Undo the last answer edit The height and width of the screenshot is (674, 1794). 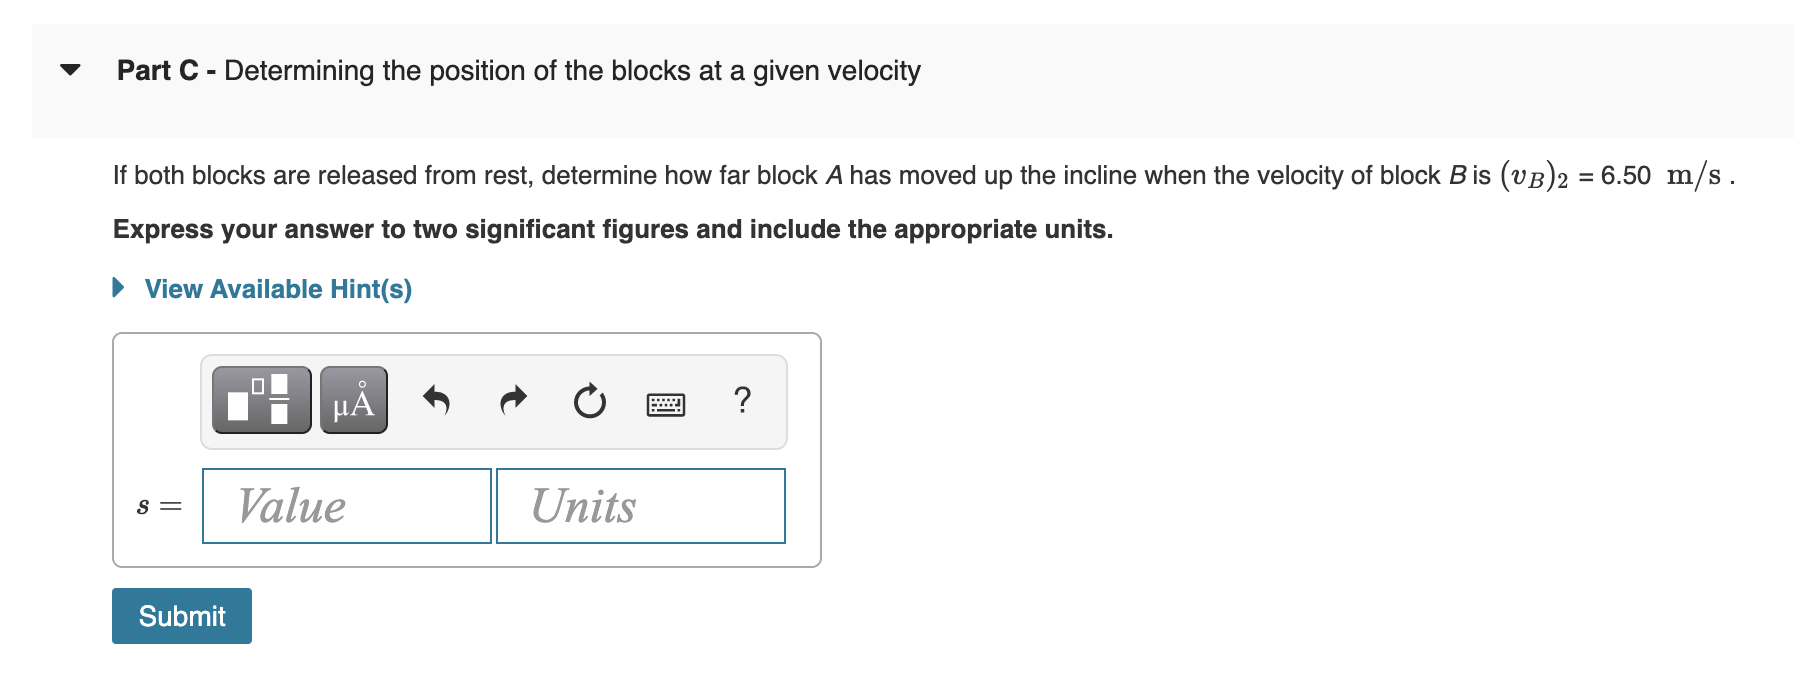437,401
